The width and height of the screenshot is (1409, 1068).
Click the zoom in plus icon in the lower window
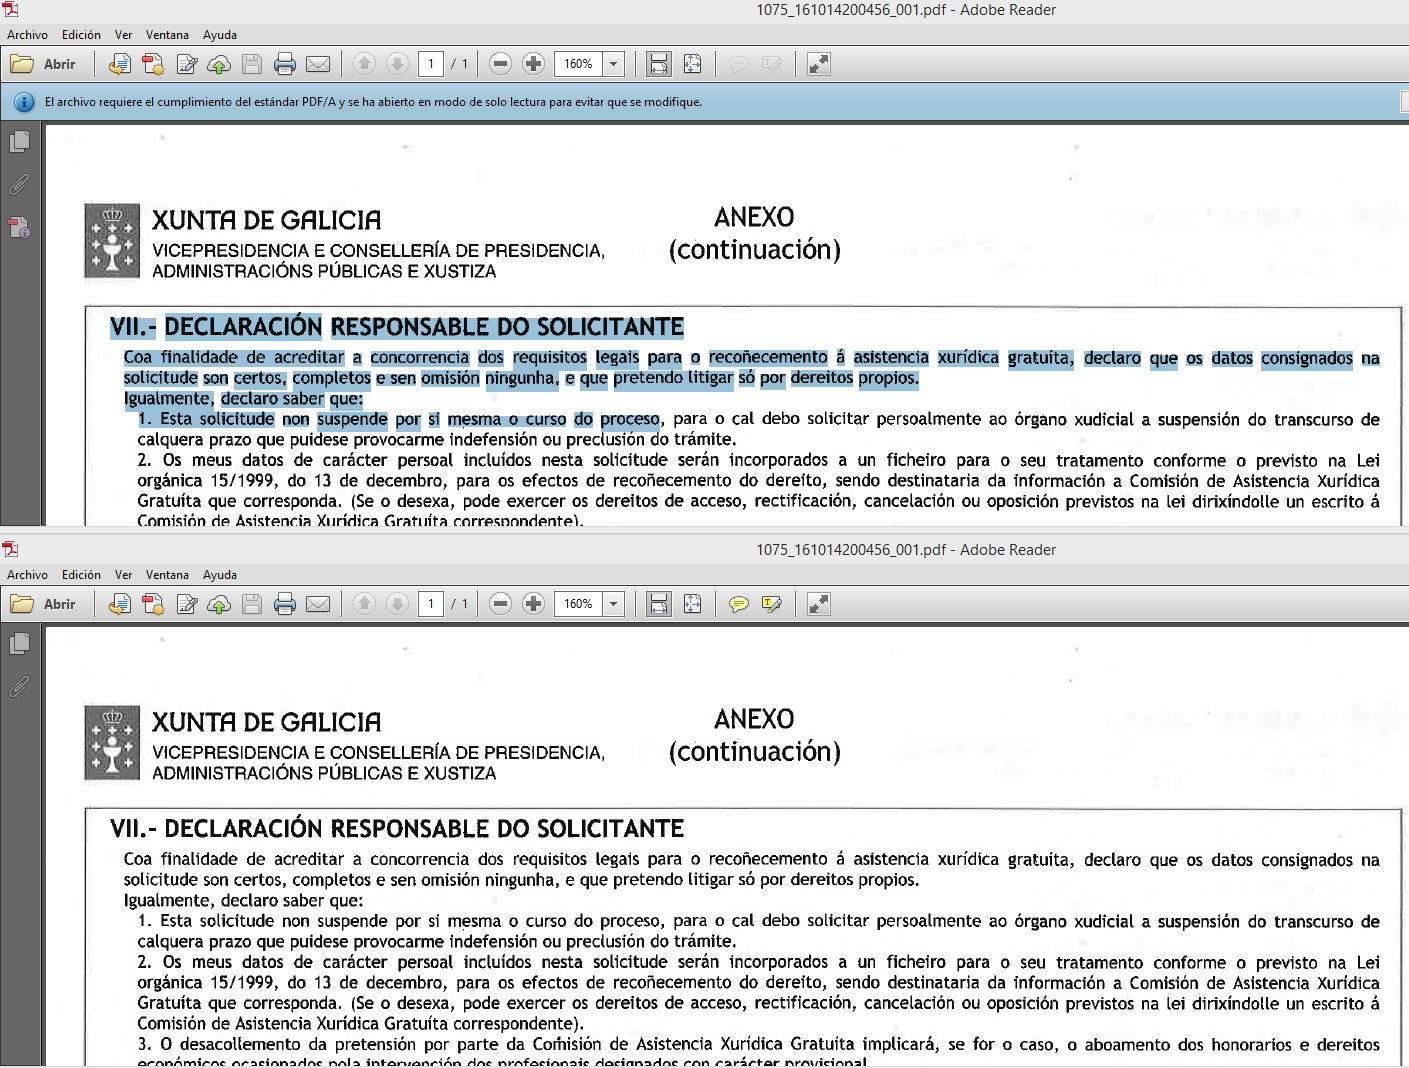tap(534, 604)
